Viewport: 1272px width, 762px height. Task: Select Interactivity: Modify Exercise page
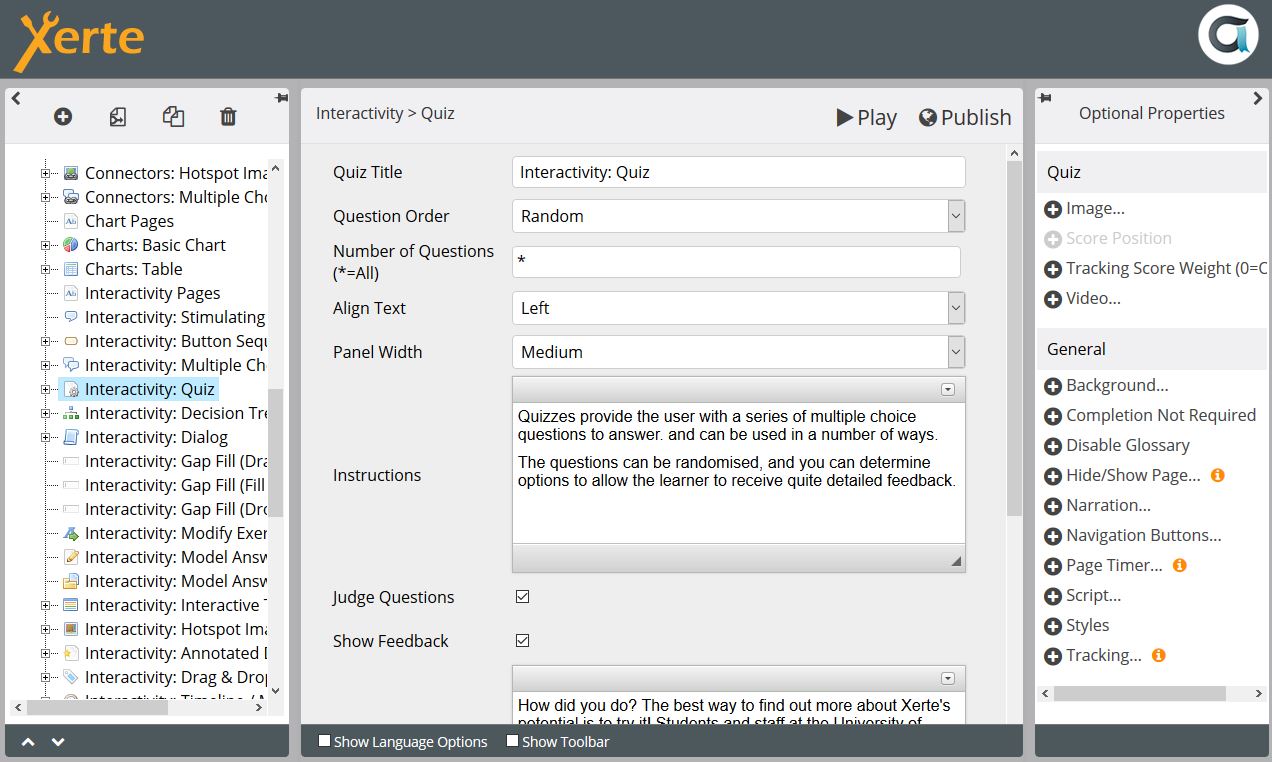[175, 533]
